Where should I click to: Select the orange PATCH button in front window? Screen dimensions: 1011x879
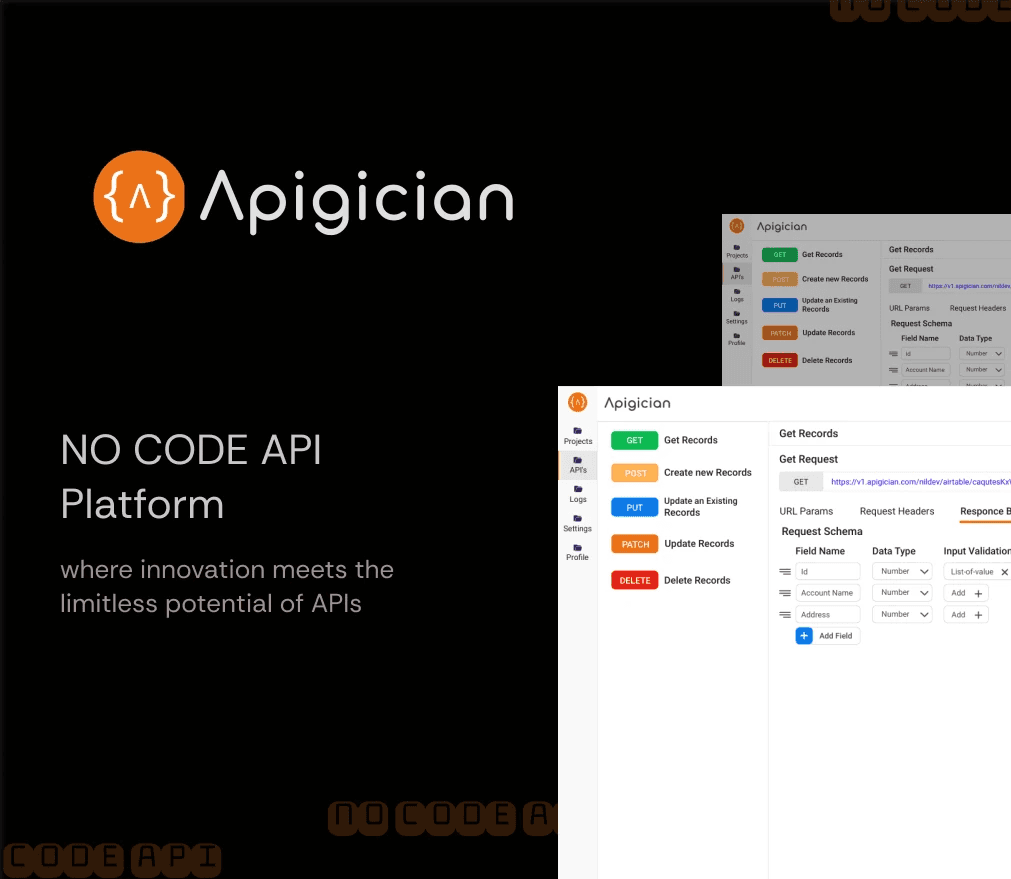click(634, 544)
